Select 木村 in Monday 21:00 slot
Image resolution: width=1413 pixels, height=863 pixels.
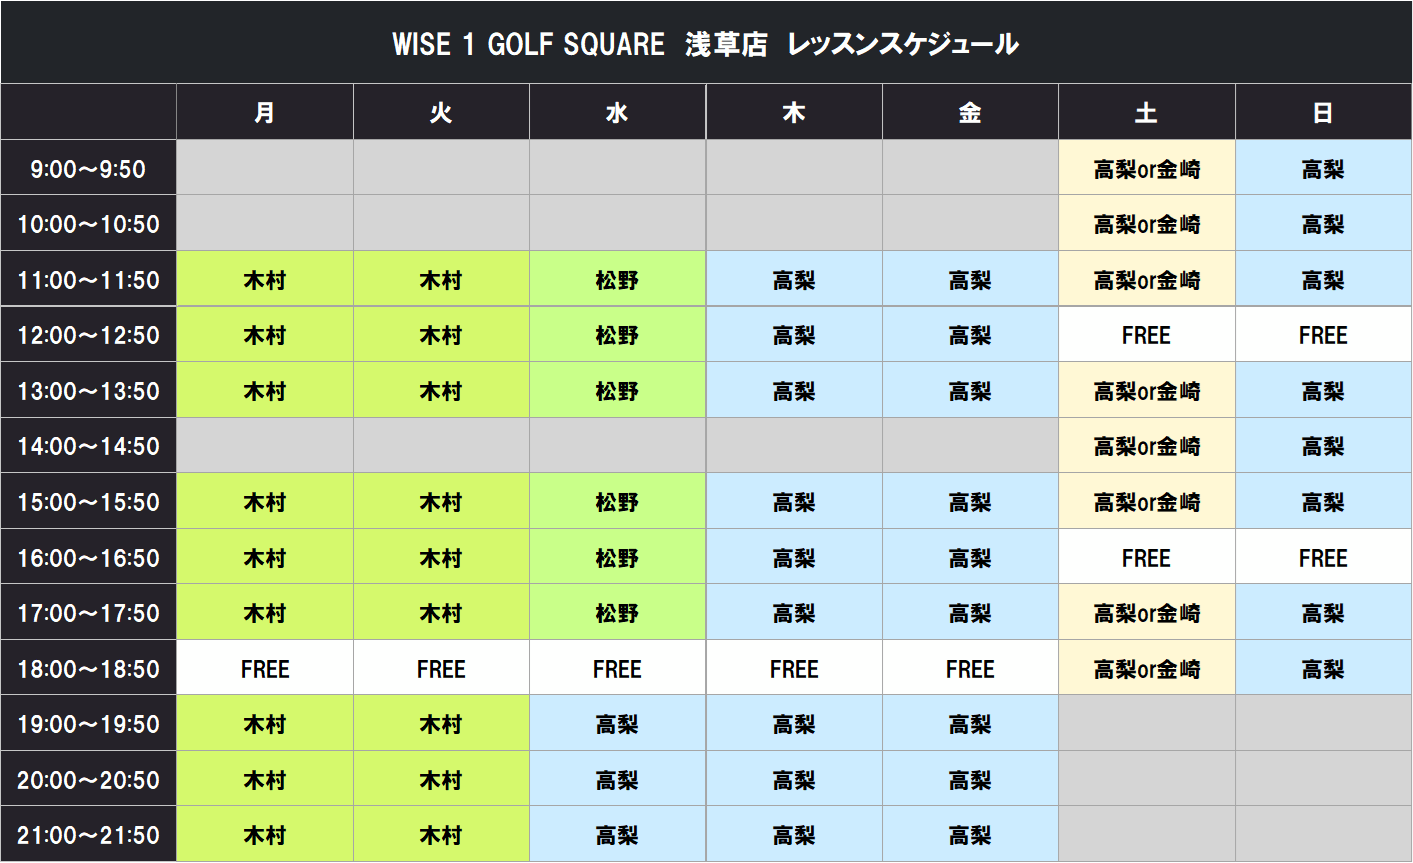tap(265, 834)
